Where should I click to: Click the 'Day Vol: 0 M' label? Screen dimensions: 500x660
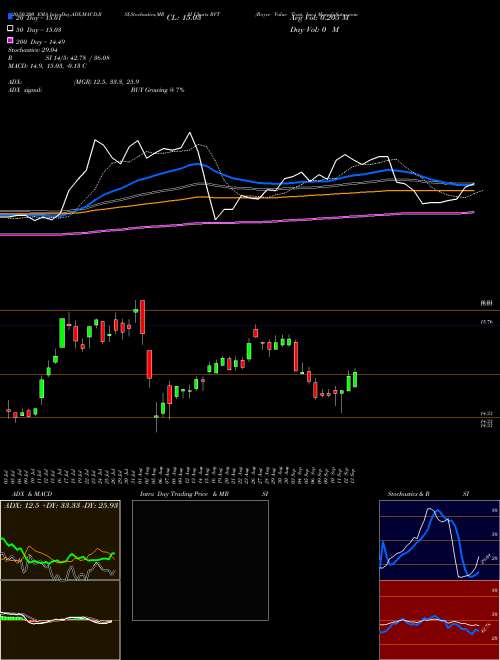[x=314, y=30]
